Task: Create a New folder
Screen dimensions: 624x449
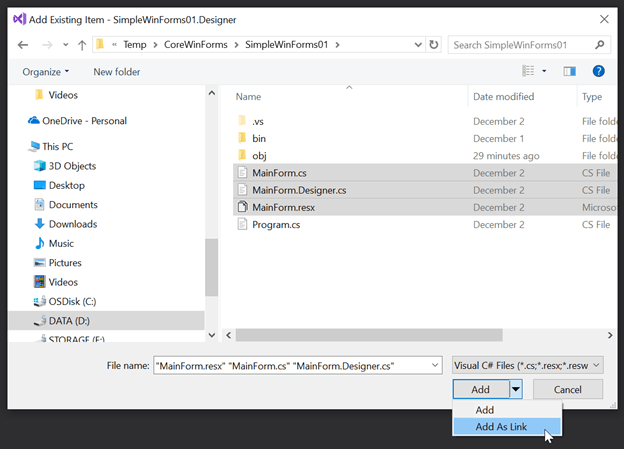Action: pos(117,72)
